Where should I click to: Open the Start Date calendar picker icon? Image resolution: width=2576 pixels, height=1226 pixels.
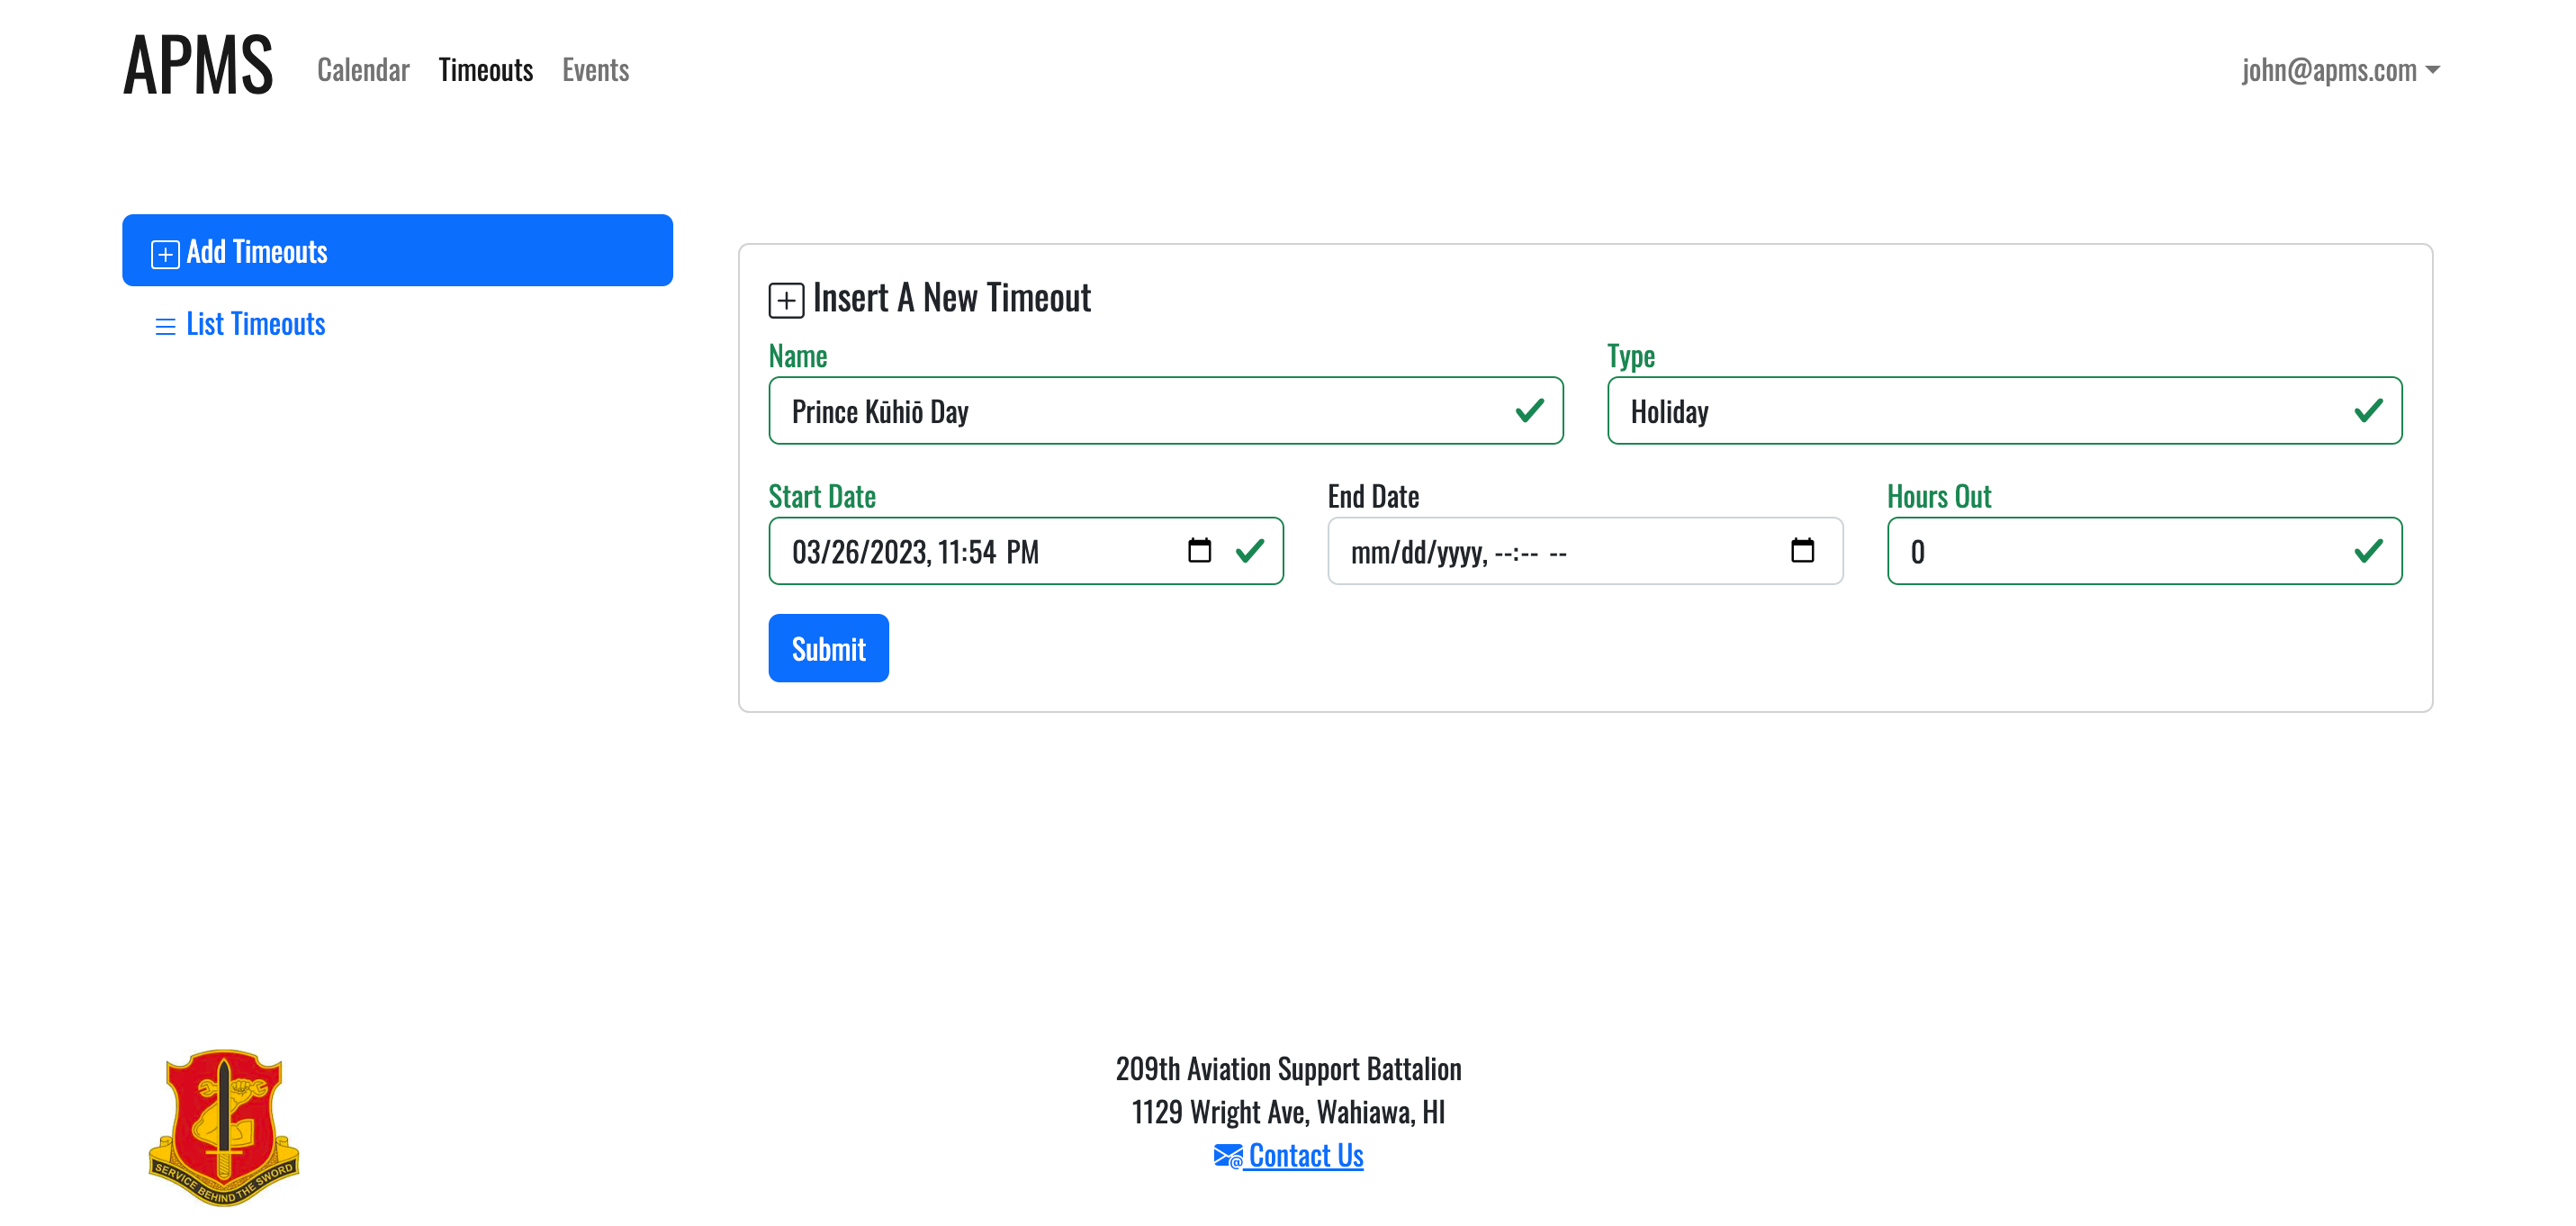1199,550
